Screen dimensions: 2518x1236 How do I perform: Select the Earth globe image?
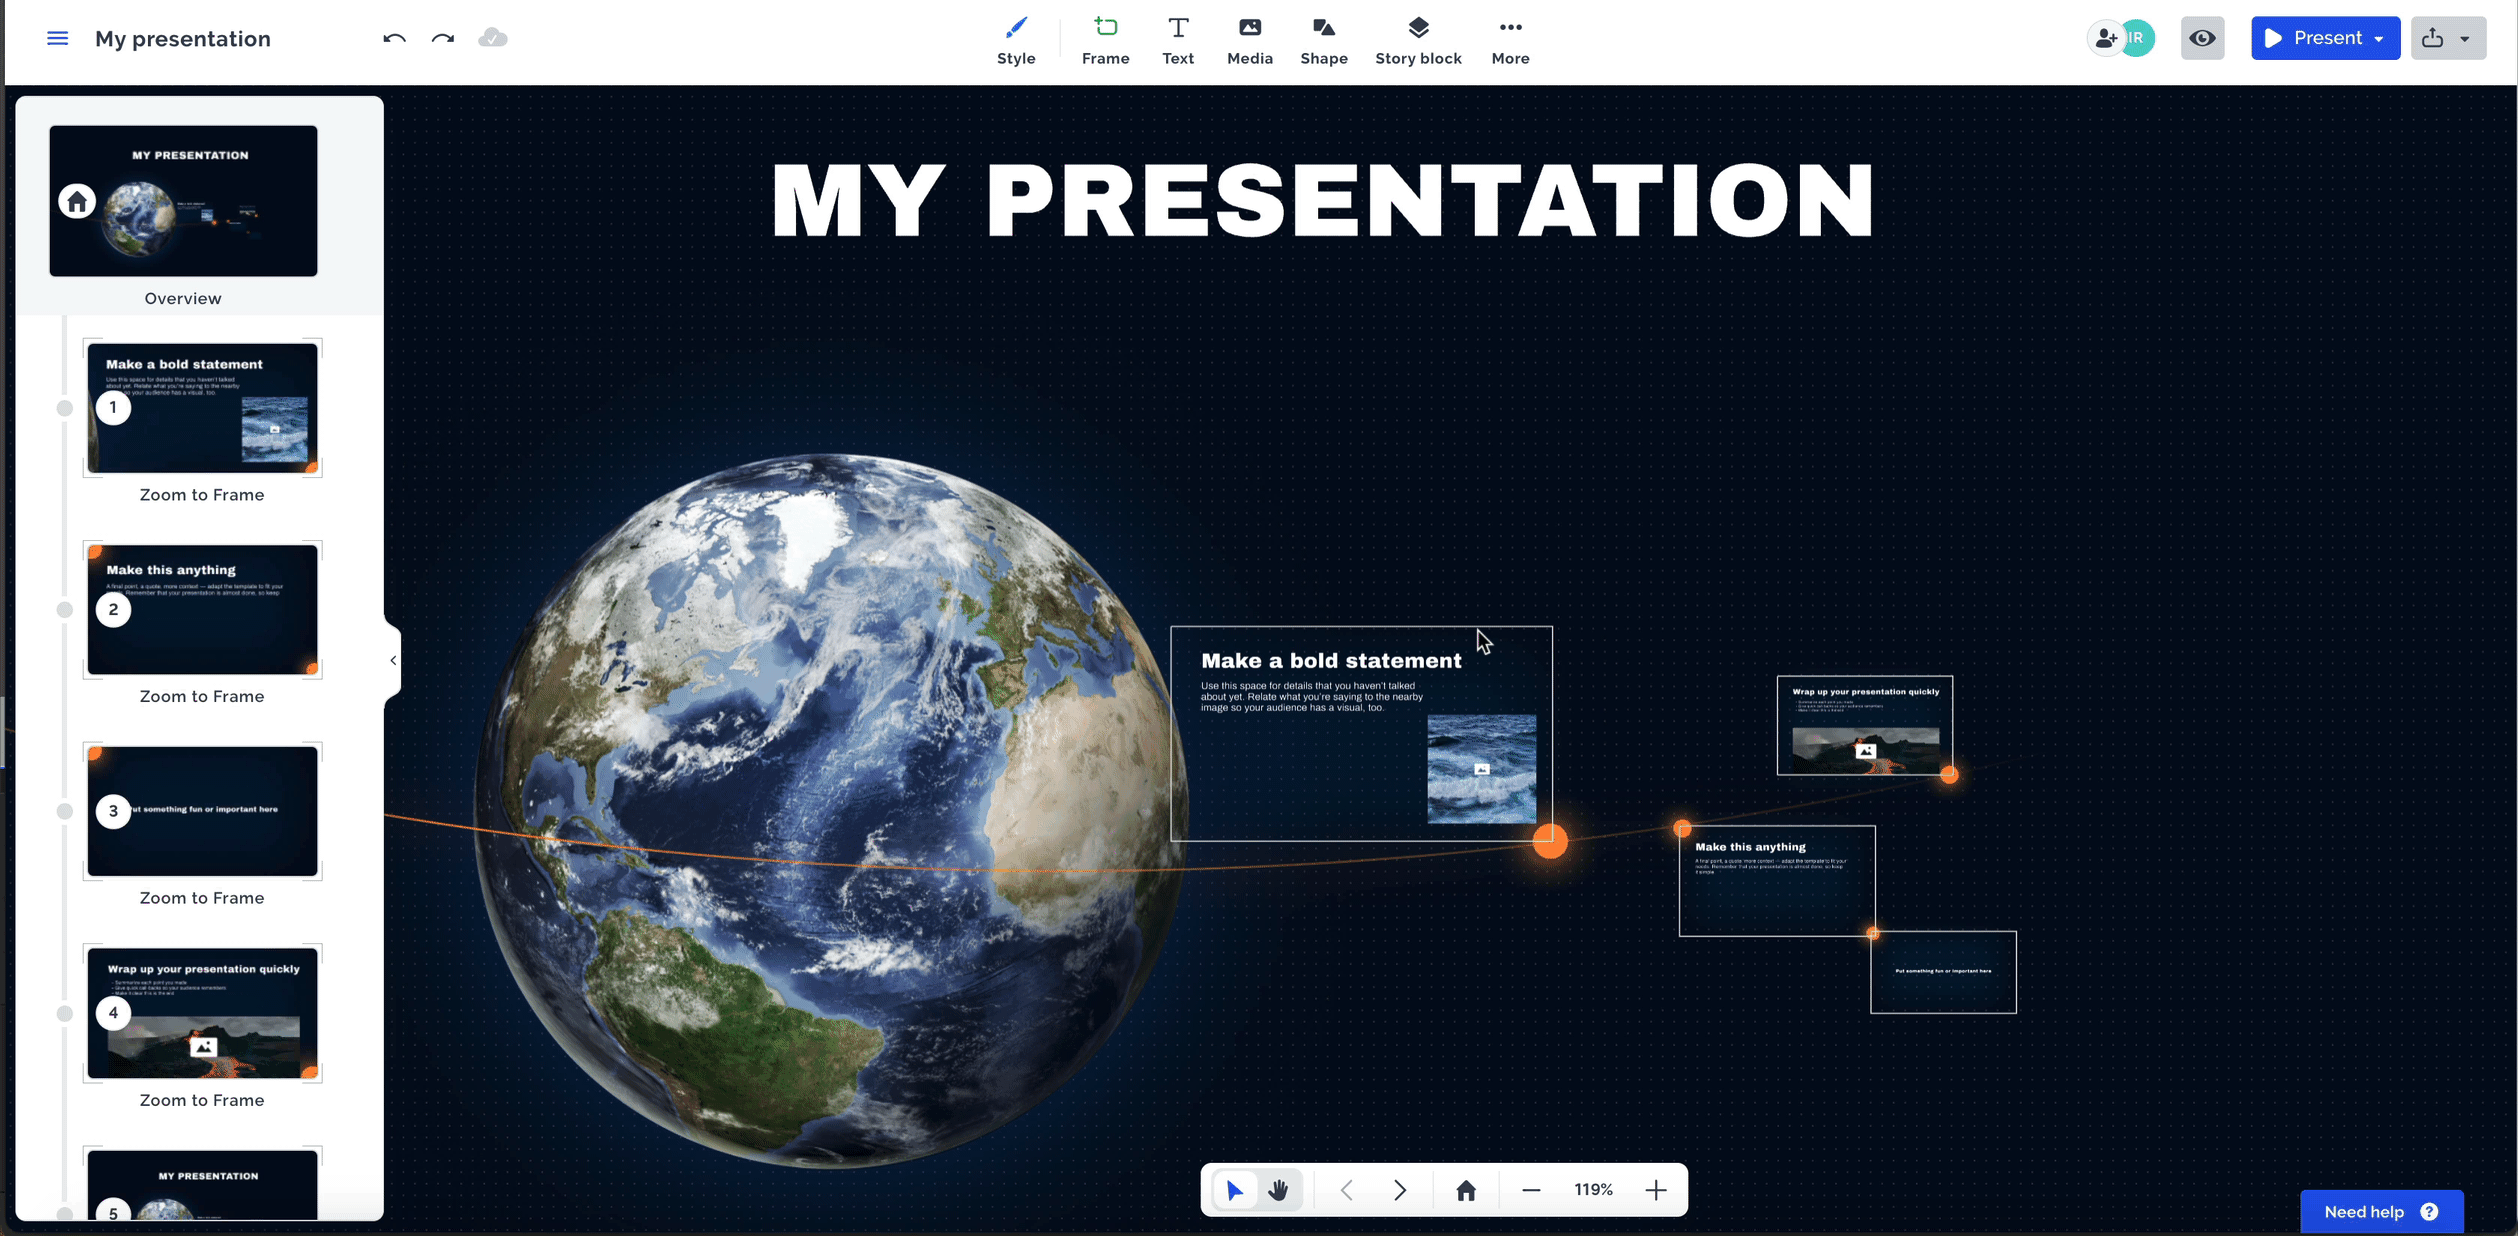tap(831, 810)
